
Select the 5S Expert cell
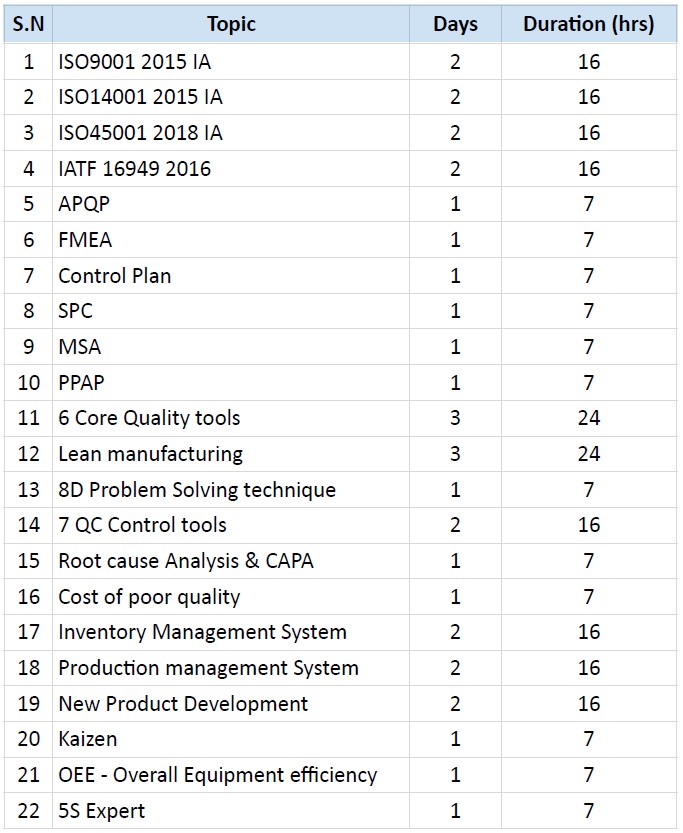(x=231, y=811)
